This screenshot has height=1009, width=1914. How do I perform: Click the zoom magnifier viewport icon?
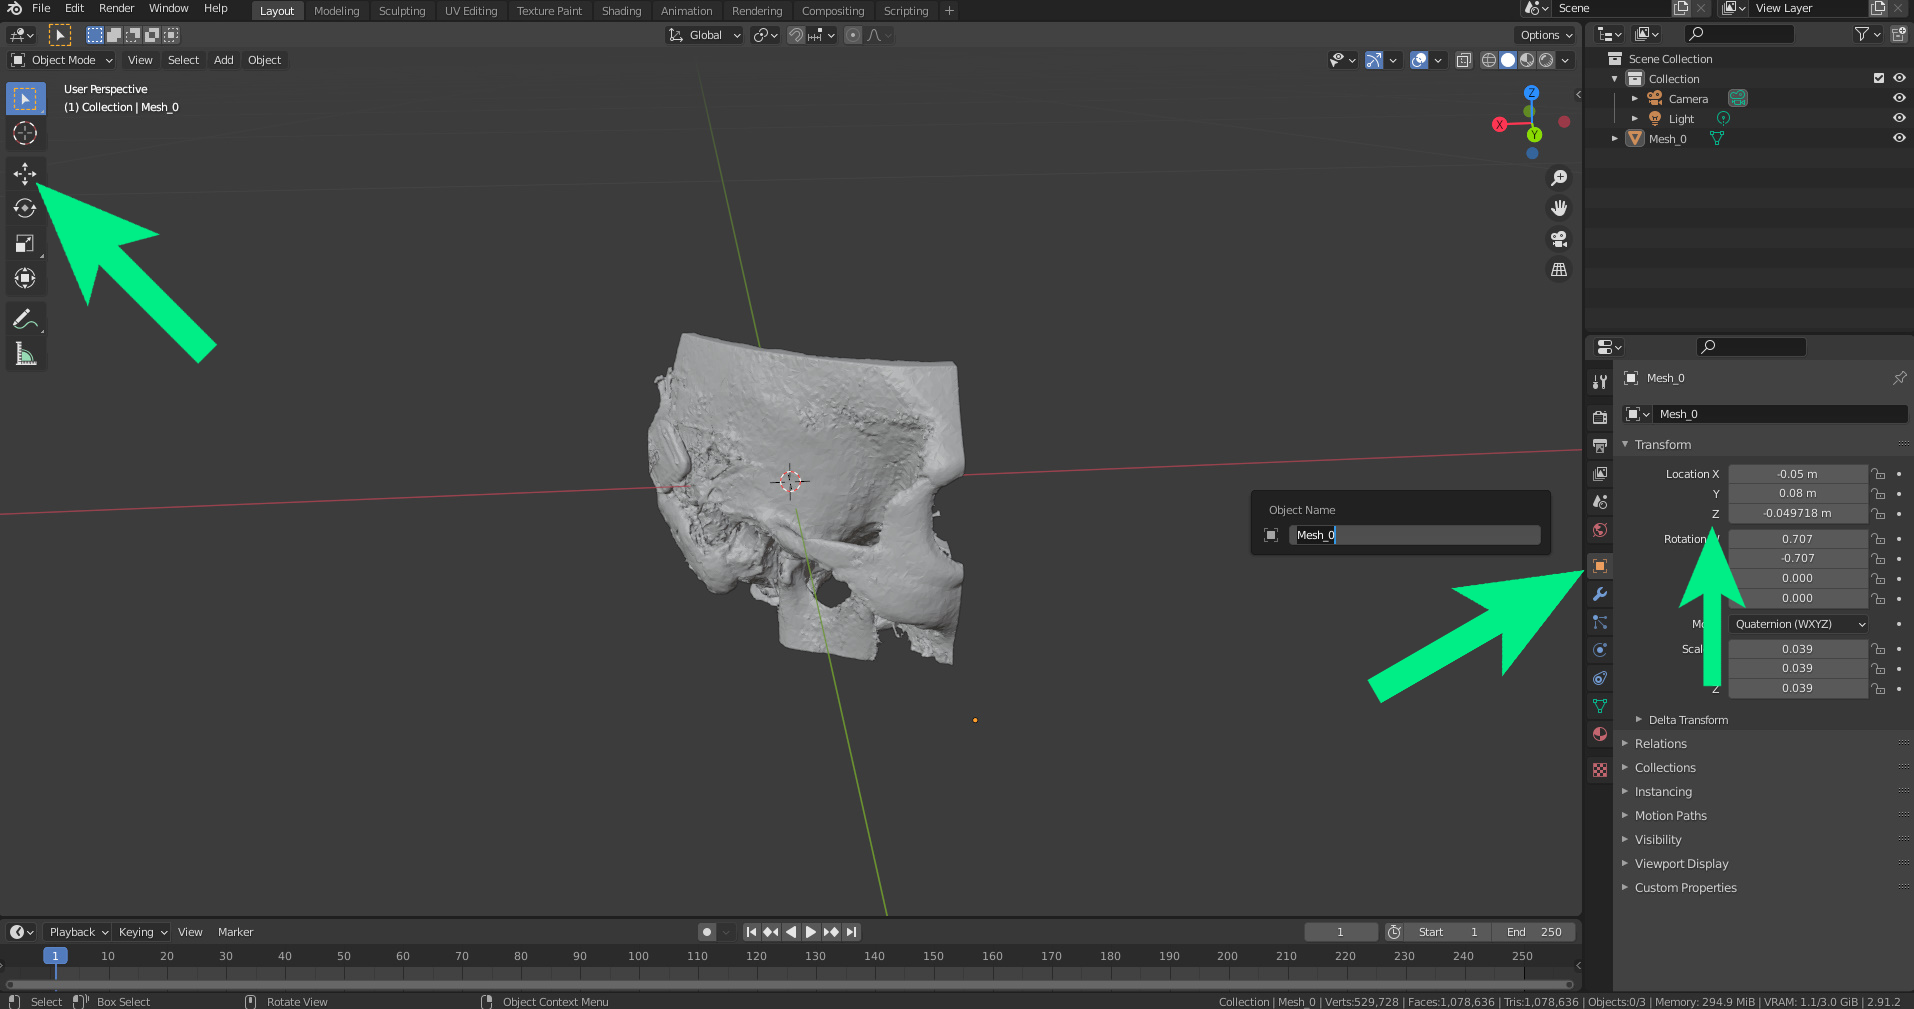(x=1558, y=178)
